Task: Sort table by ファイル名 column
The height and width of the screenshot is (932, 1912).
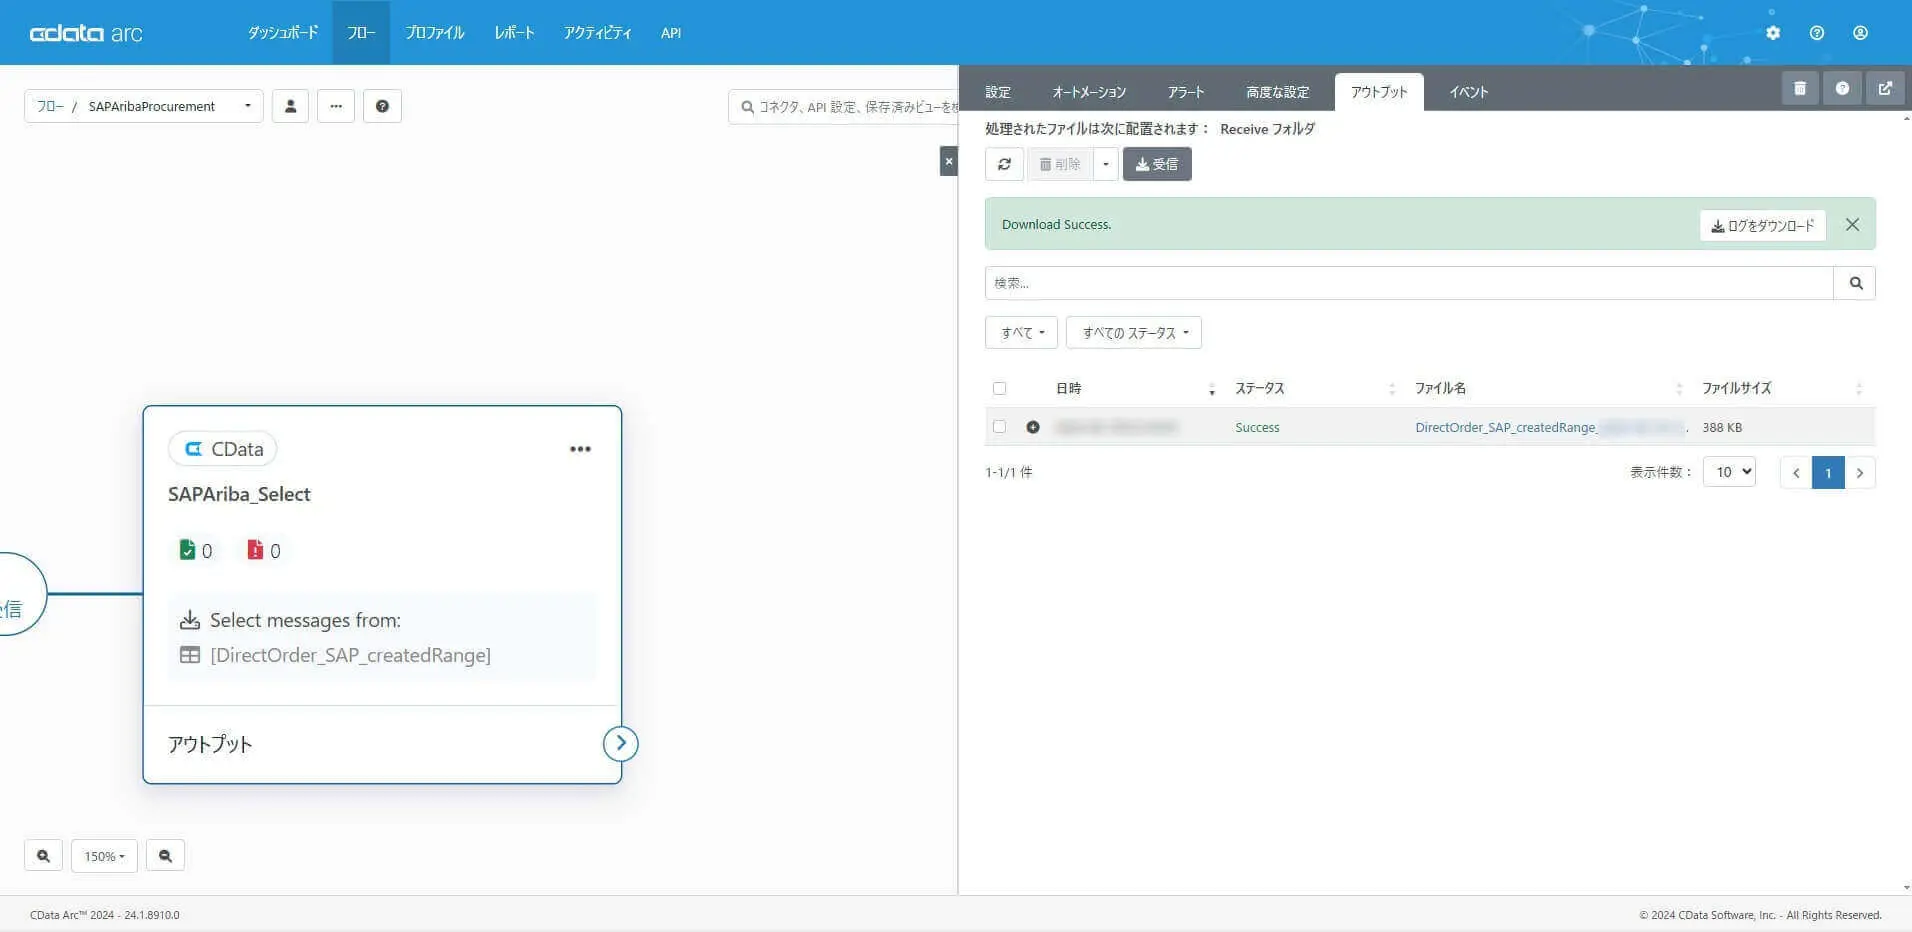Action: point(1548,388)
